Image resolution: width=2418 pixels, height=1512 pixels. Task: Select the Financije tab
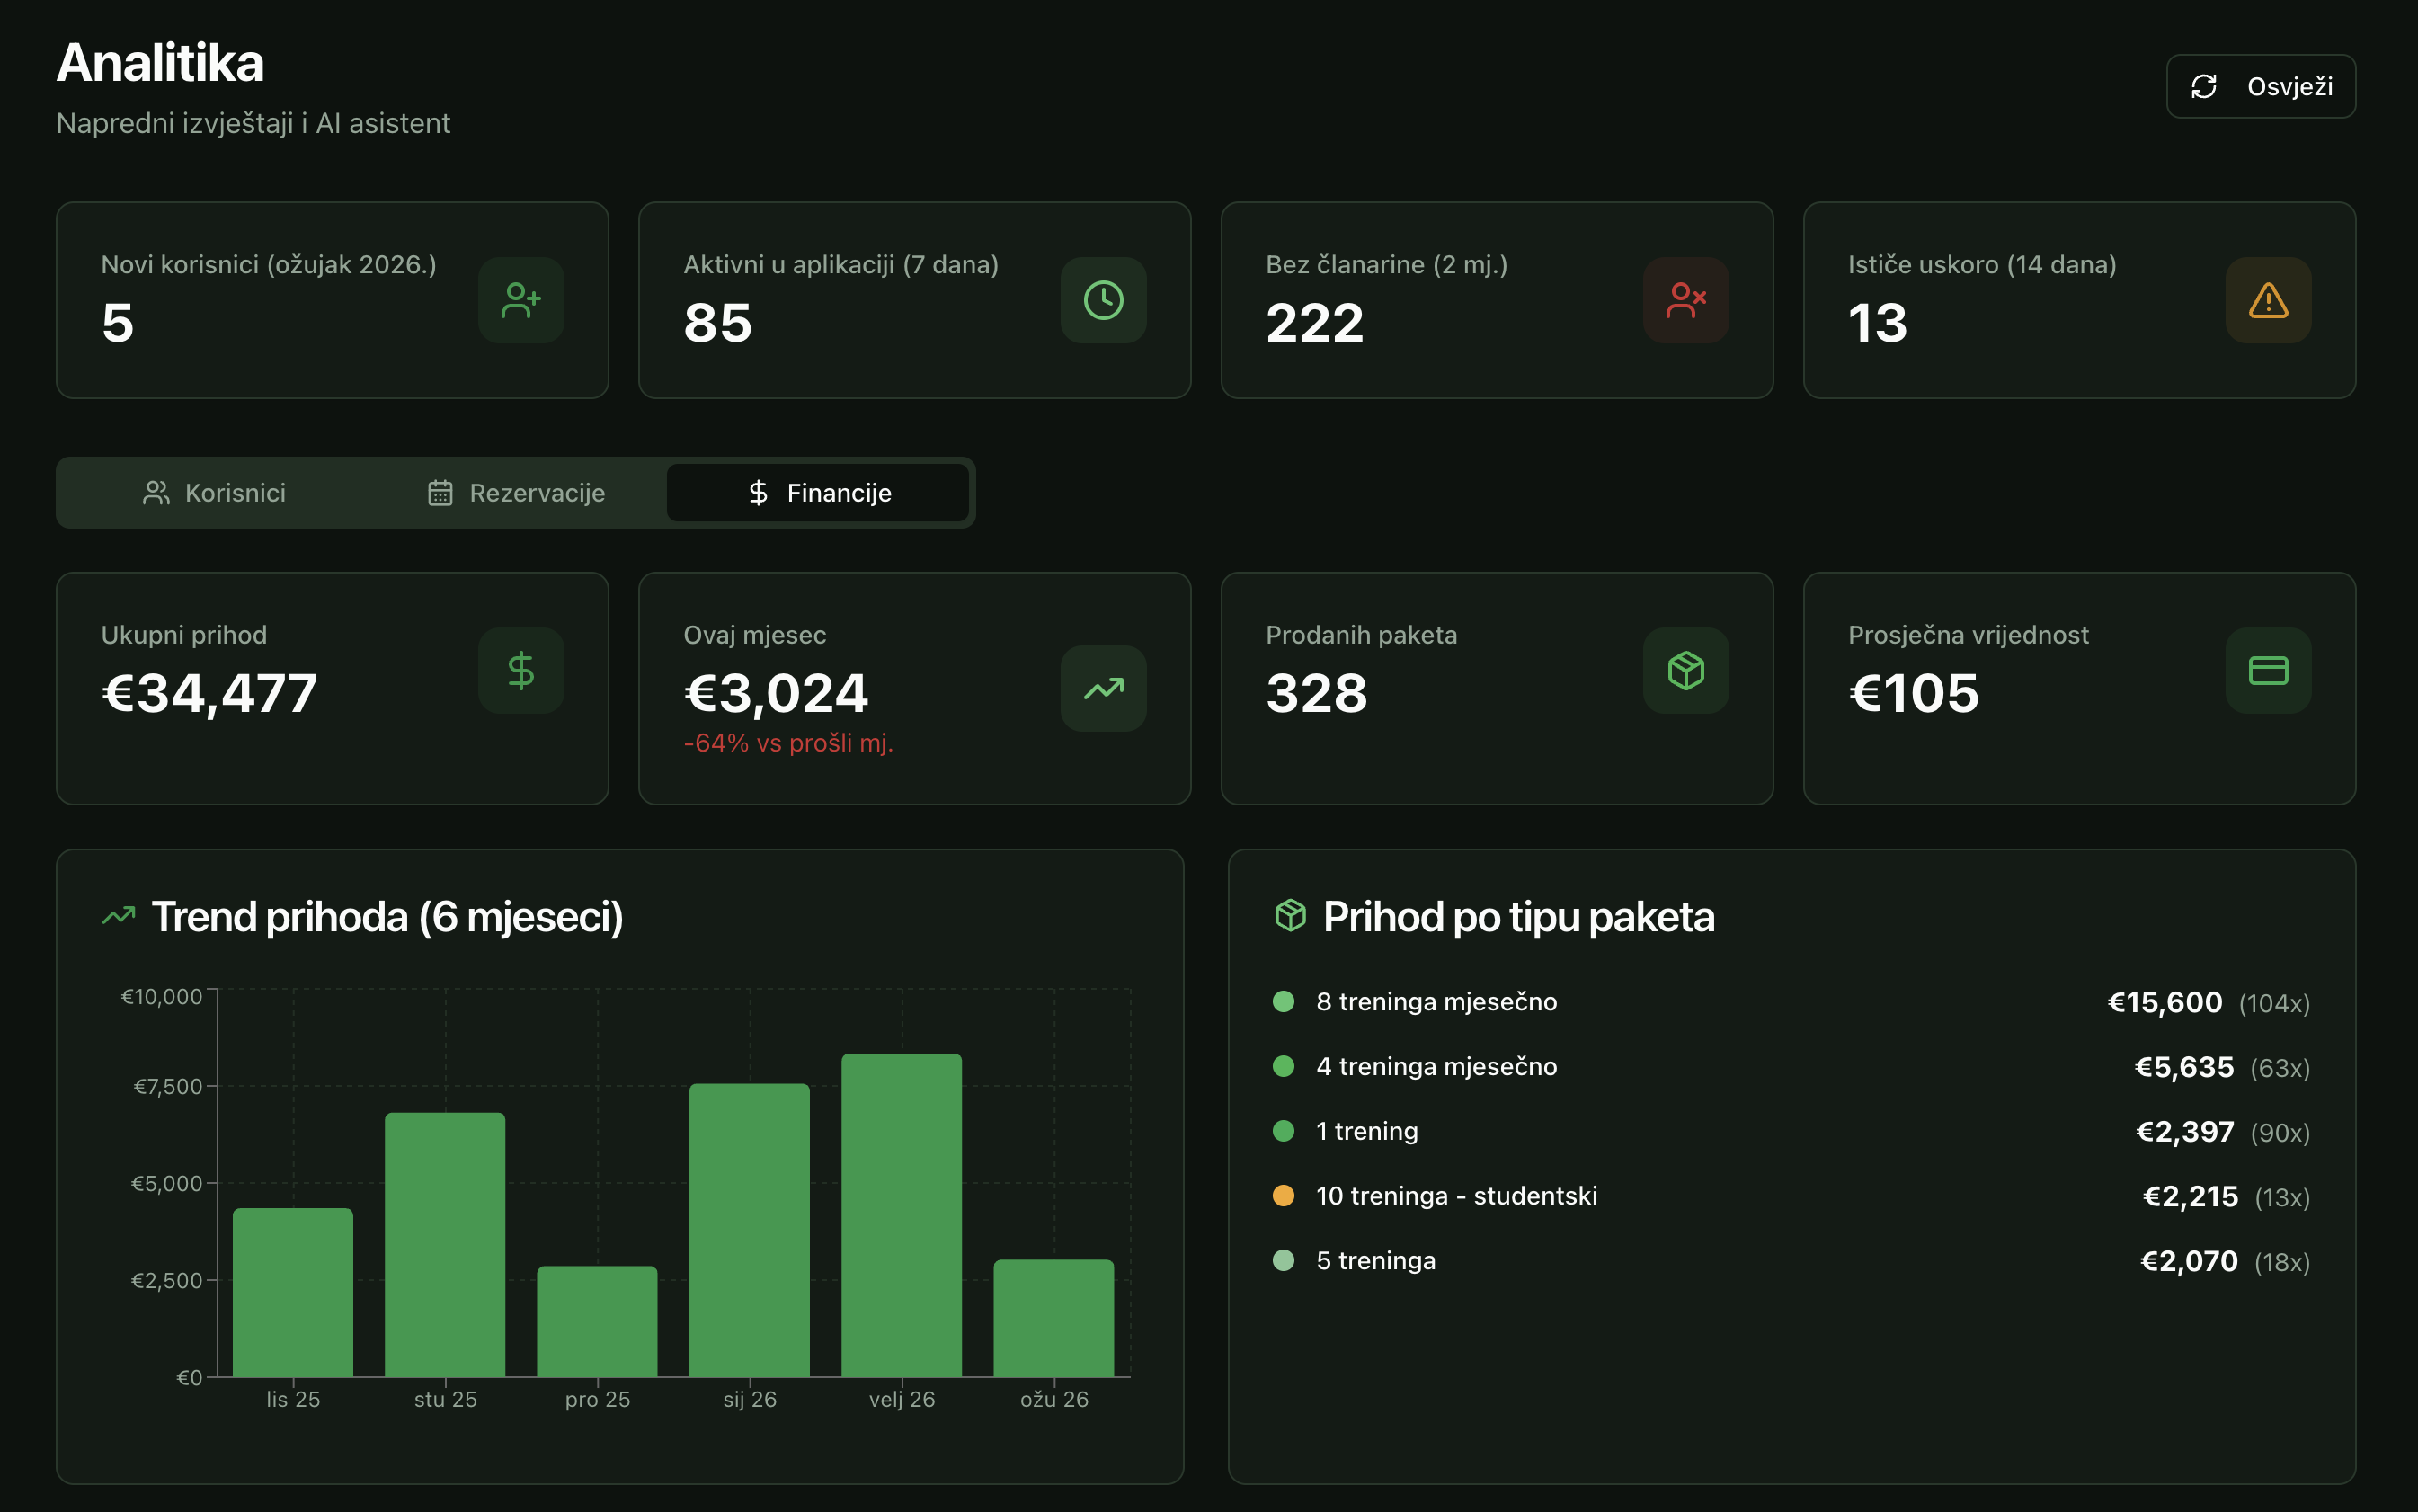[818, 493]
